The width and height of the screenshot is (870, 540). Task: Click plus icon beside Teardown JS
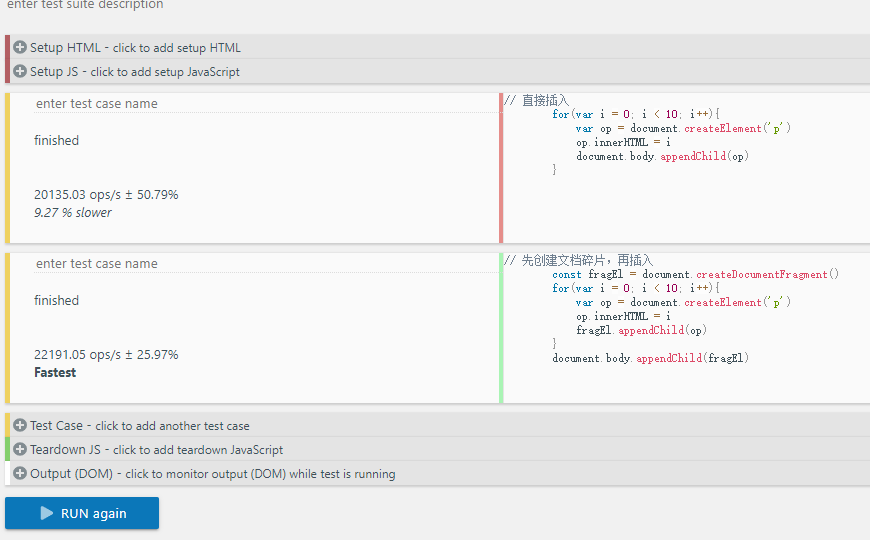coord(20,449)
